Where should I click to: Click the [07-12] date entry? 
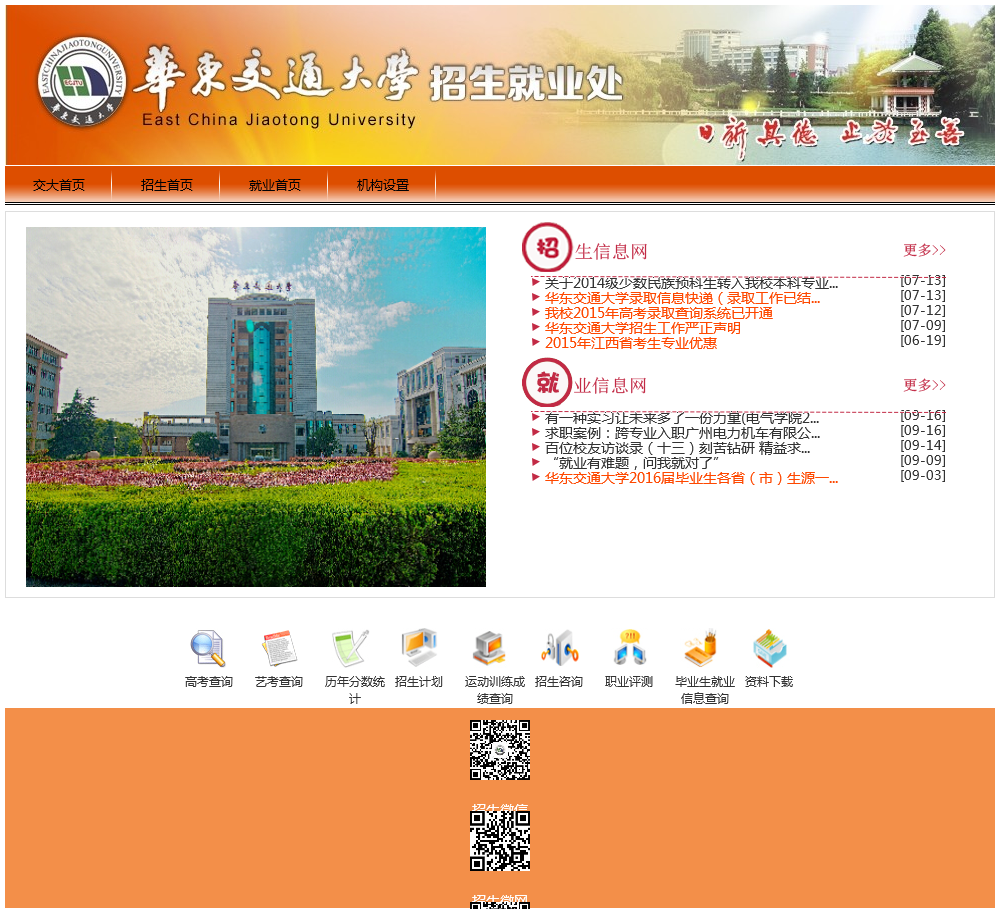click(923, 310)
